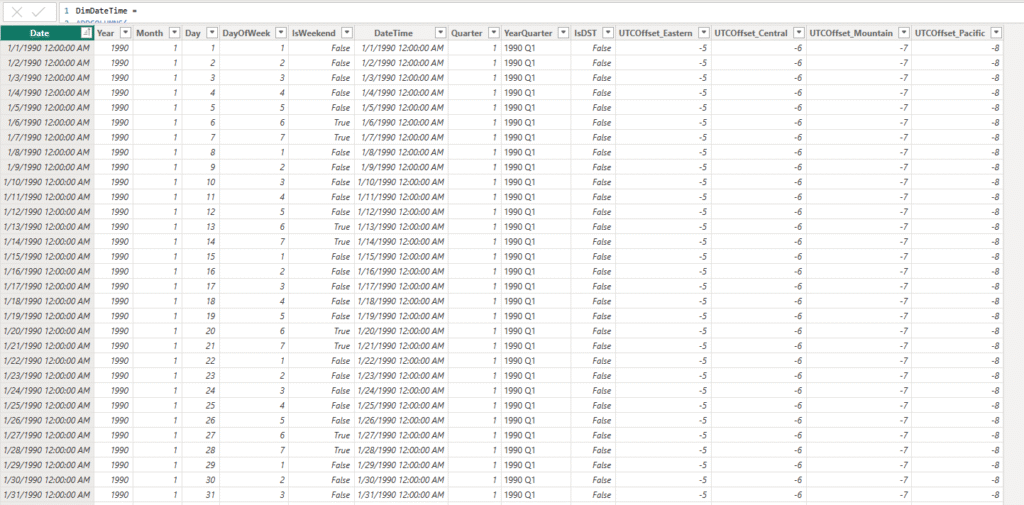Select Date cell 1/31/1990 12:00:00 AM

[x=48, y=495]
